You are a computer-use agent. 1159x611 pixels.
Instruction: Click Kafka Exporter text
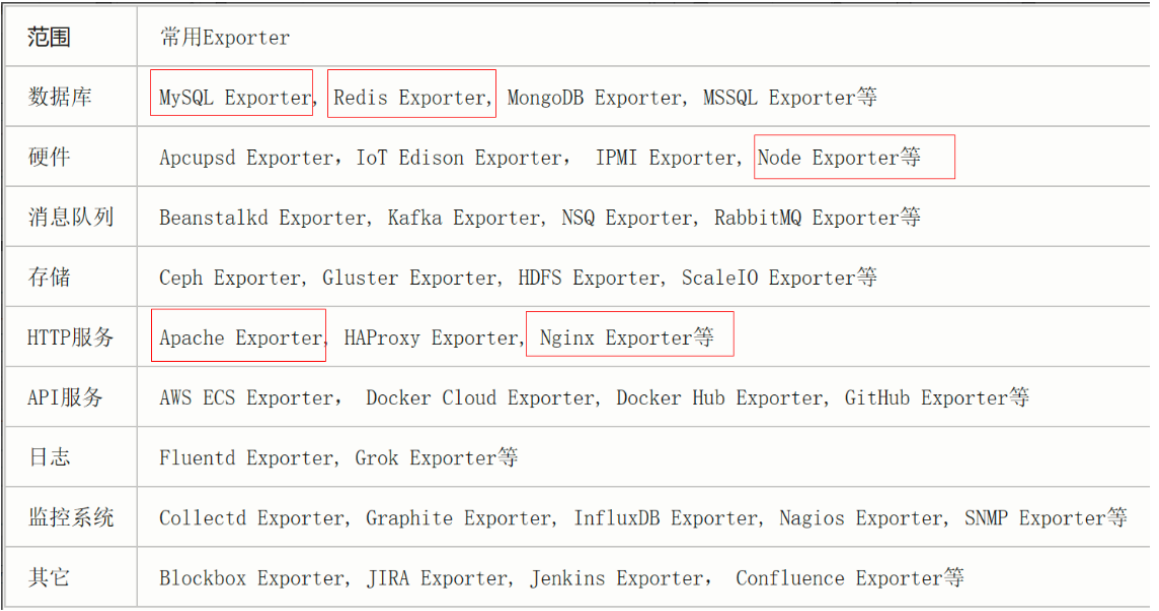[x=464, y=217]
